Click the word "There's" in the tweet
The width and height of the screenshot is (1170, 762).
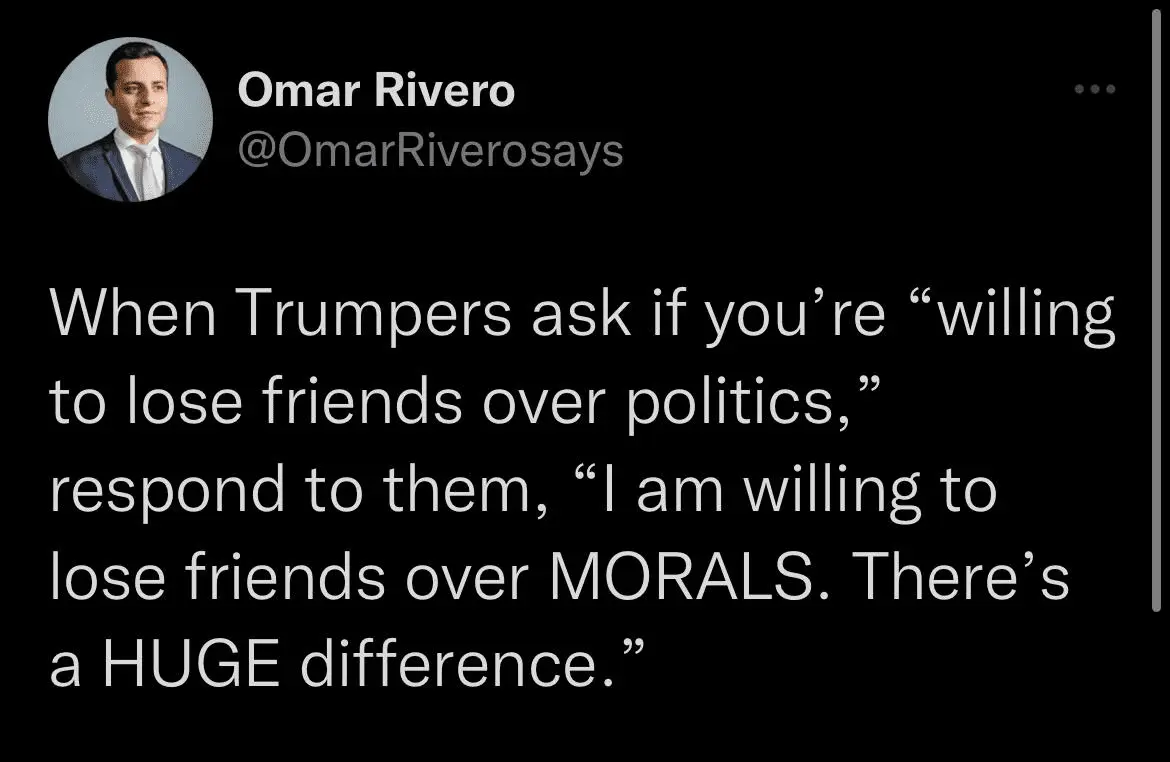963,576
